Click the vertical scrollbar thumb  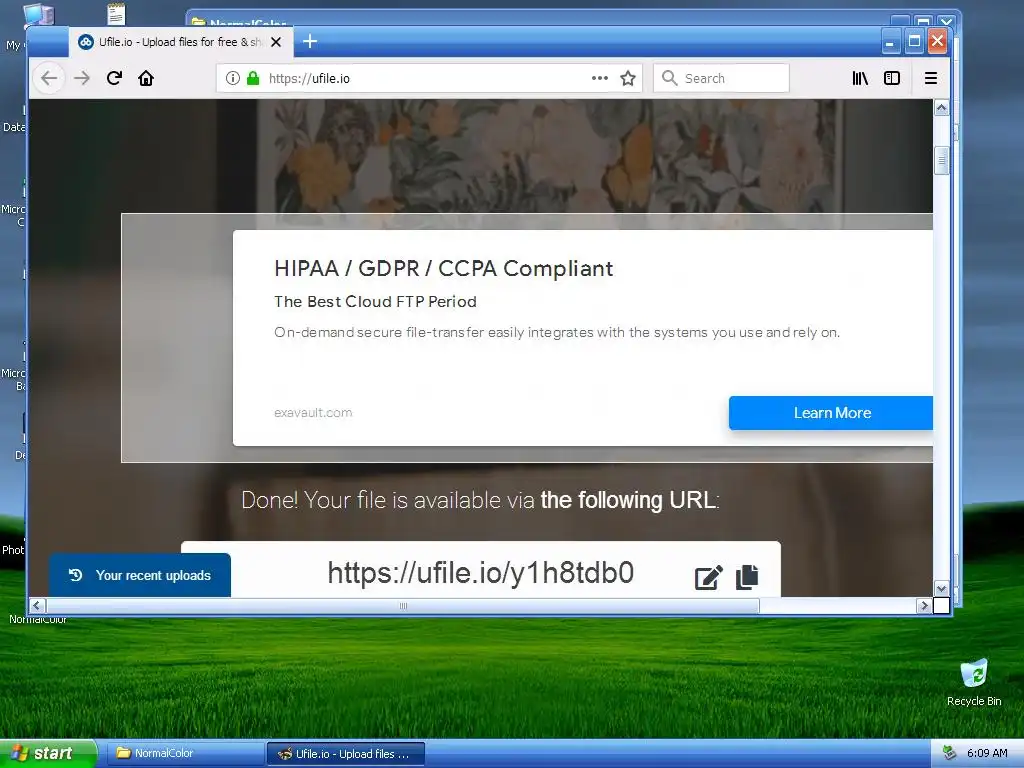click(x=941, y=161)
